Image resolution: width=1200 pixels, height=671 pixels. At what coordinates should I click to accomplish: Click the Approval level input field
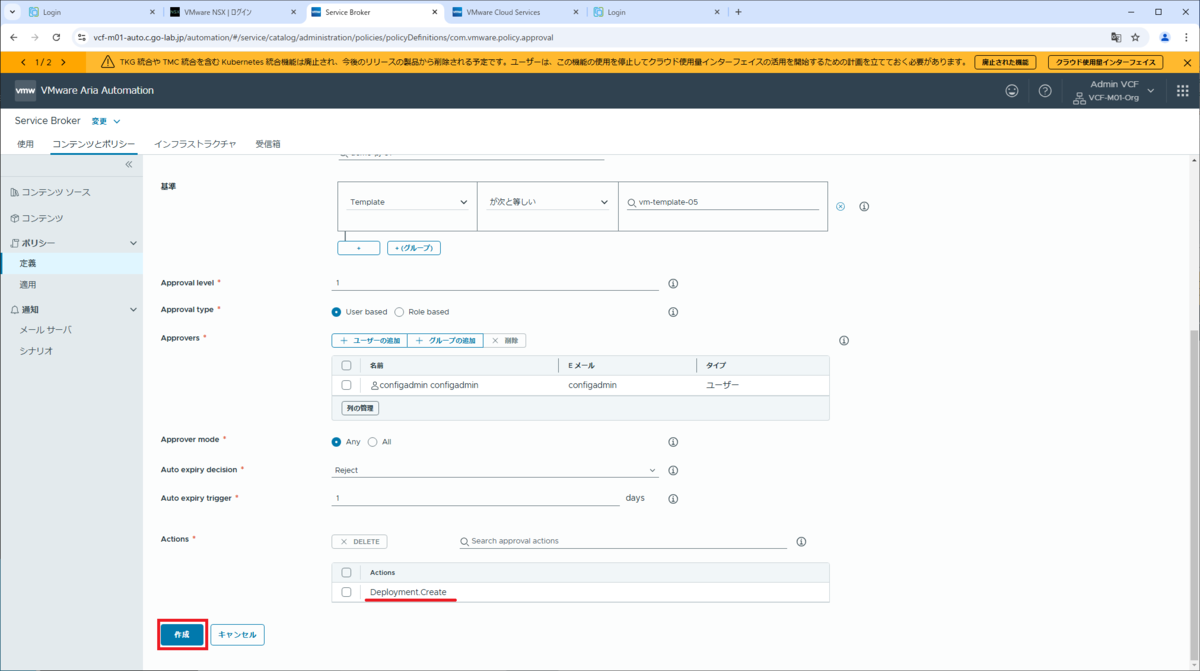495,283
